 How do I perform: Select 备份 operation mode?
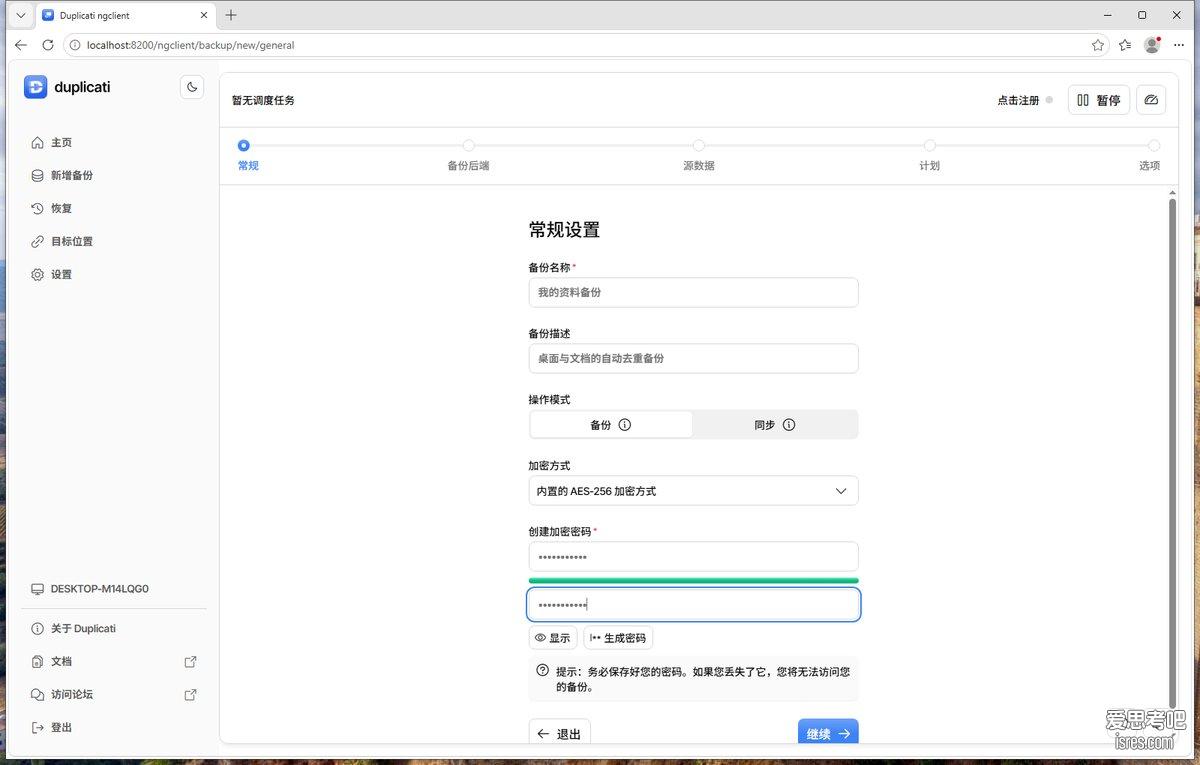pyautogui.click(x=611, y=424)
